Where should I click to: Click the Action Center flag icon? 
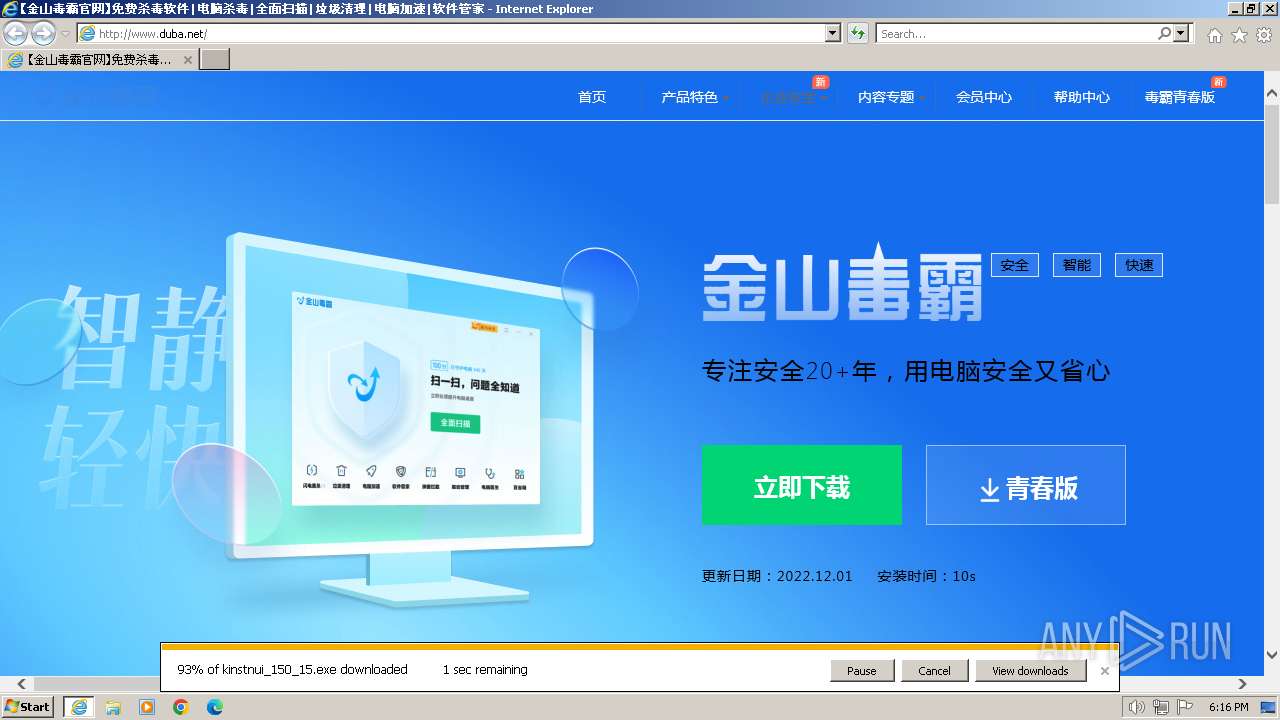point(1186,707)
